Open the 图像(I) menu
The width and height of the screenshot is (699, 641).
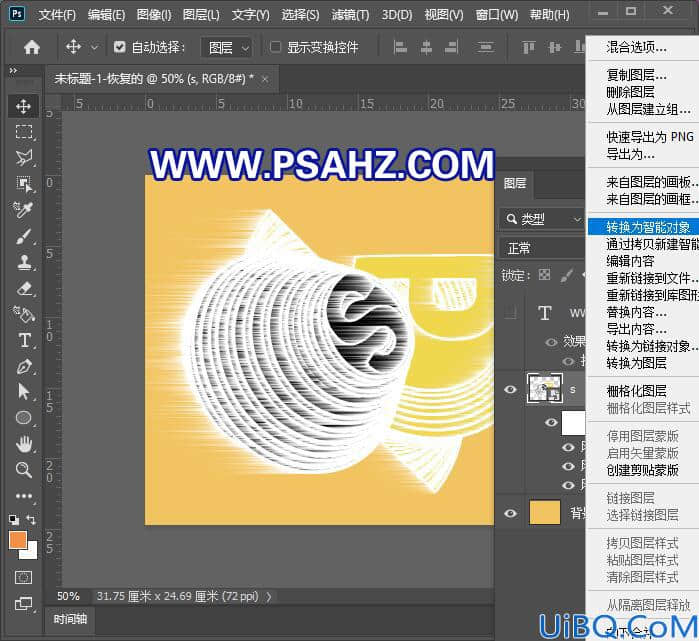tap(154, 15)
